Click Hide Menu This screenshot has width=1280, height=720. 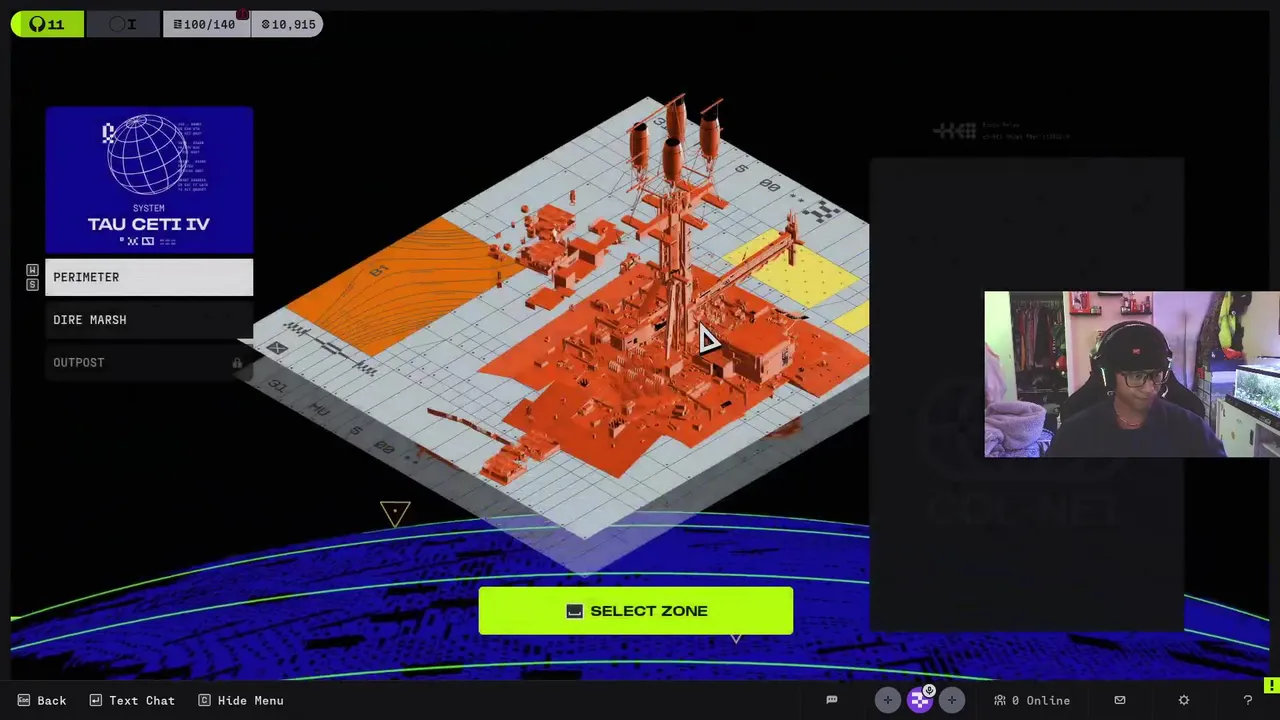pyautogui.click(x=240, y=700)
